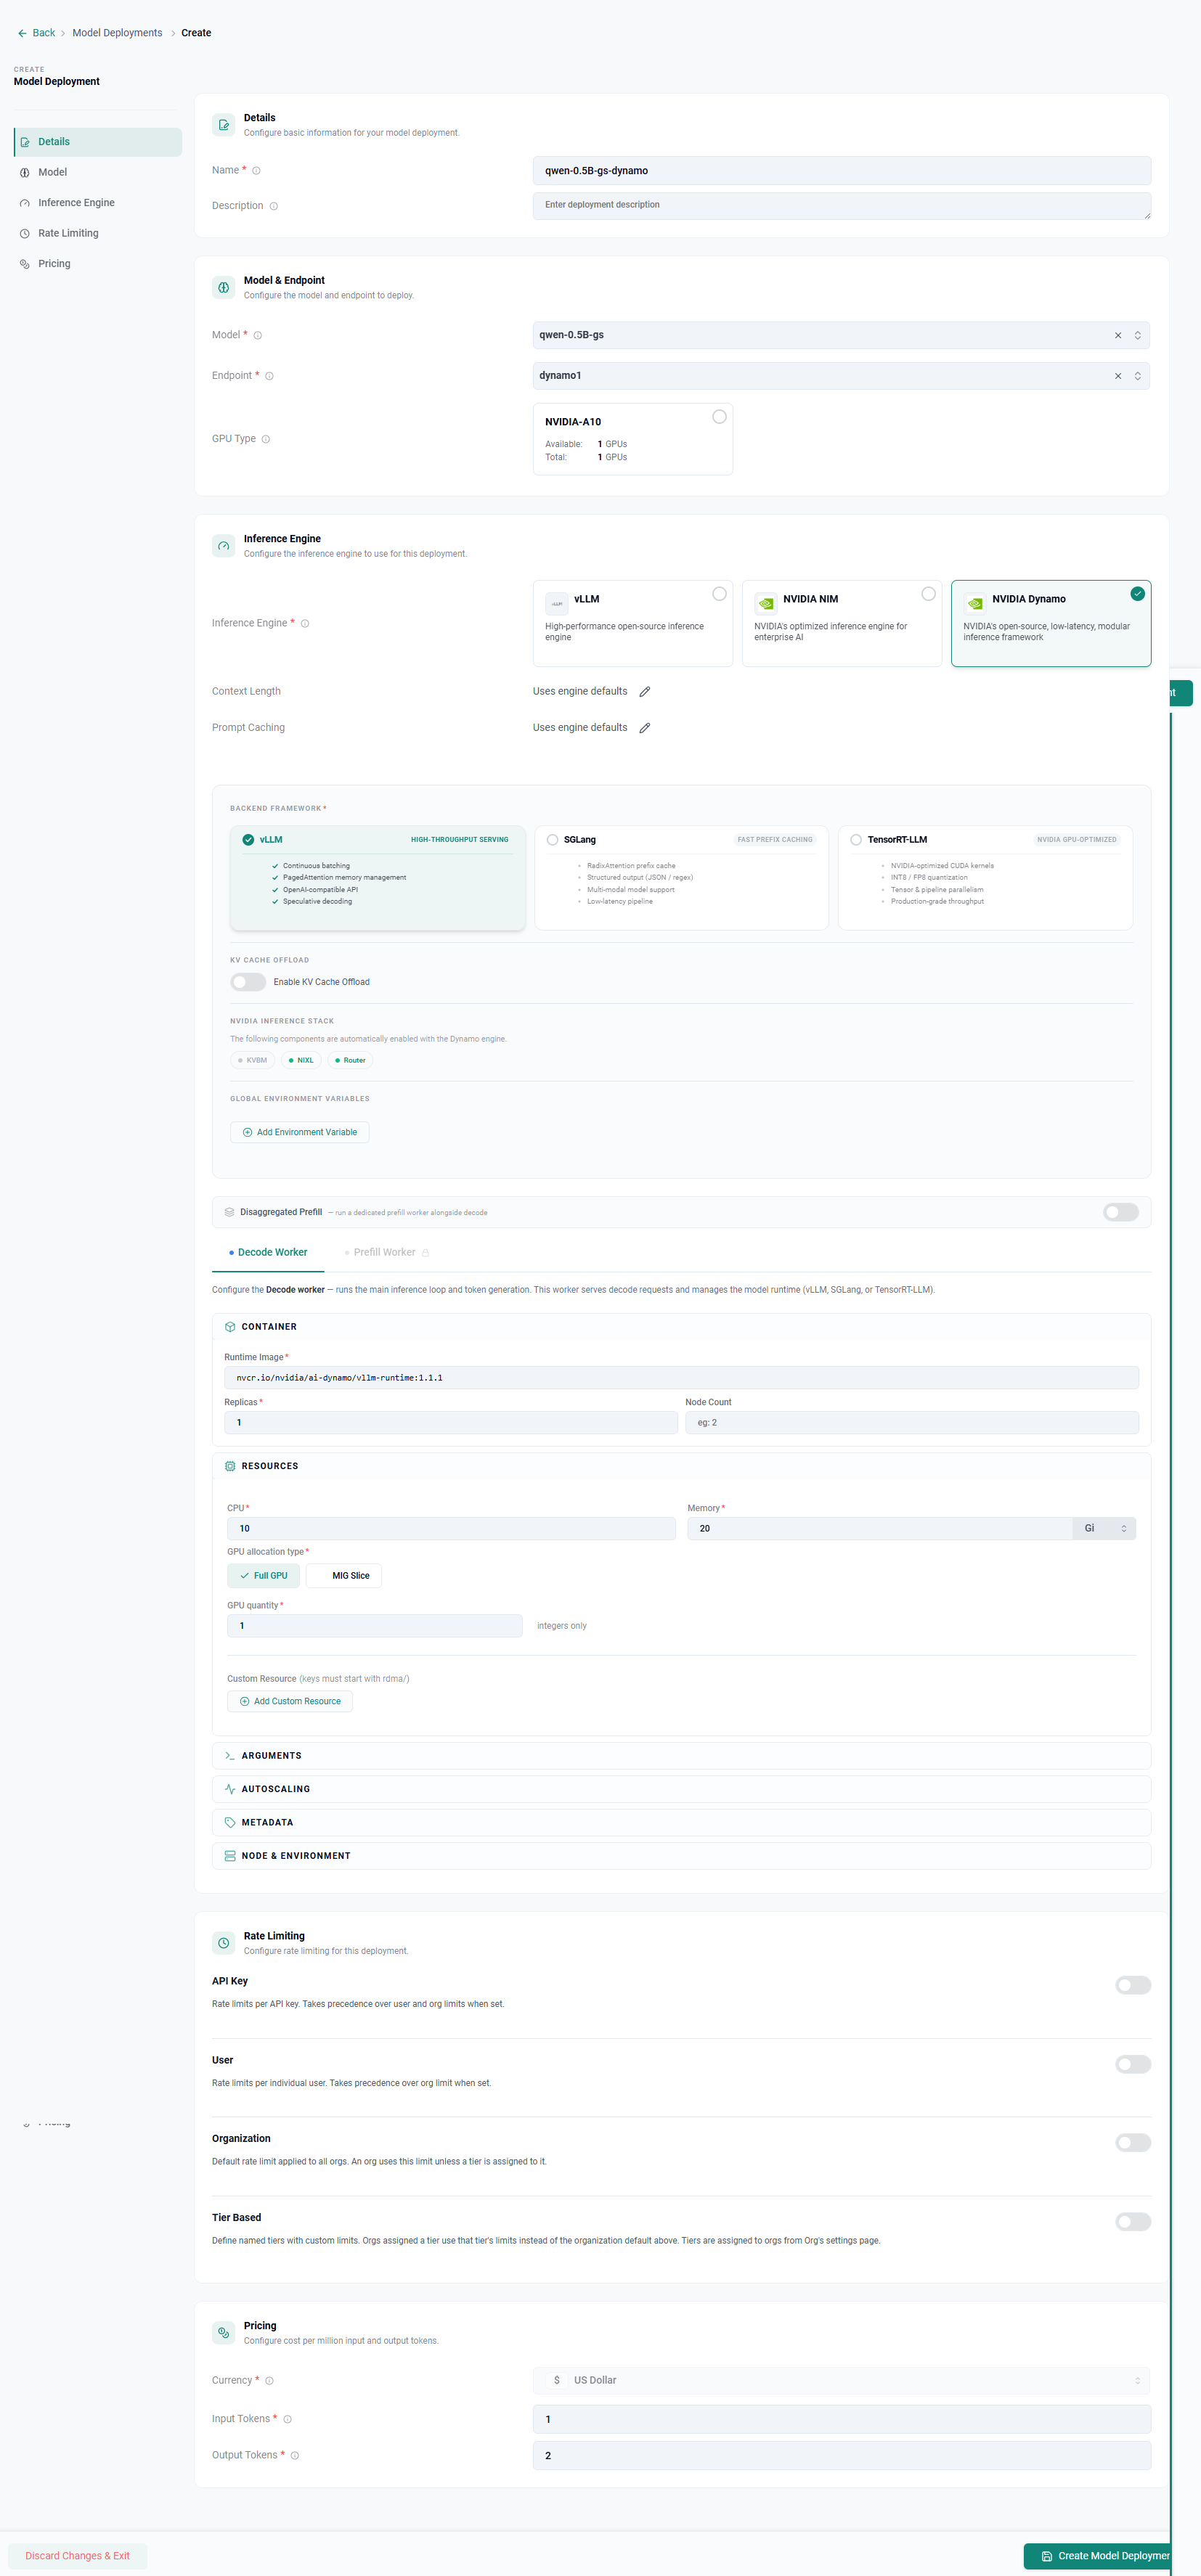Viewport: 1201px width, 2576px height.
Task: Click the Back arrow icon
Action: tap(22, 33)
